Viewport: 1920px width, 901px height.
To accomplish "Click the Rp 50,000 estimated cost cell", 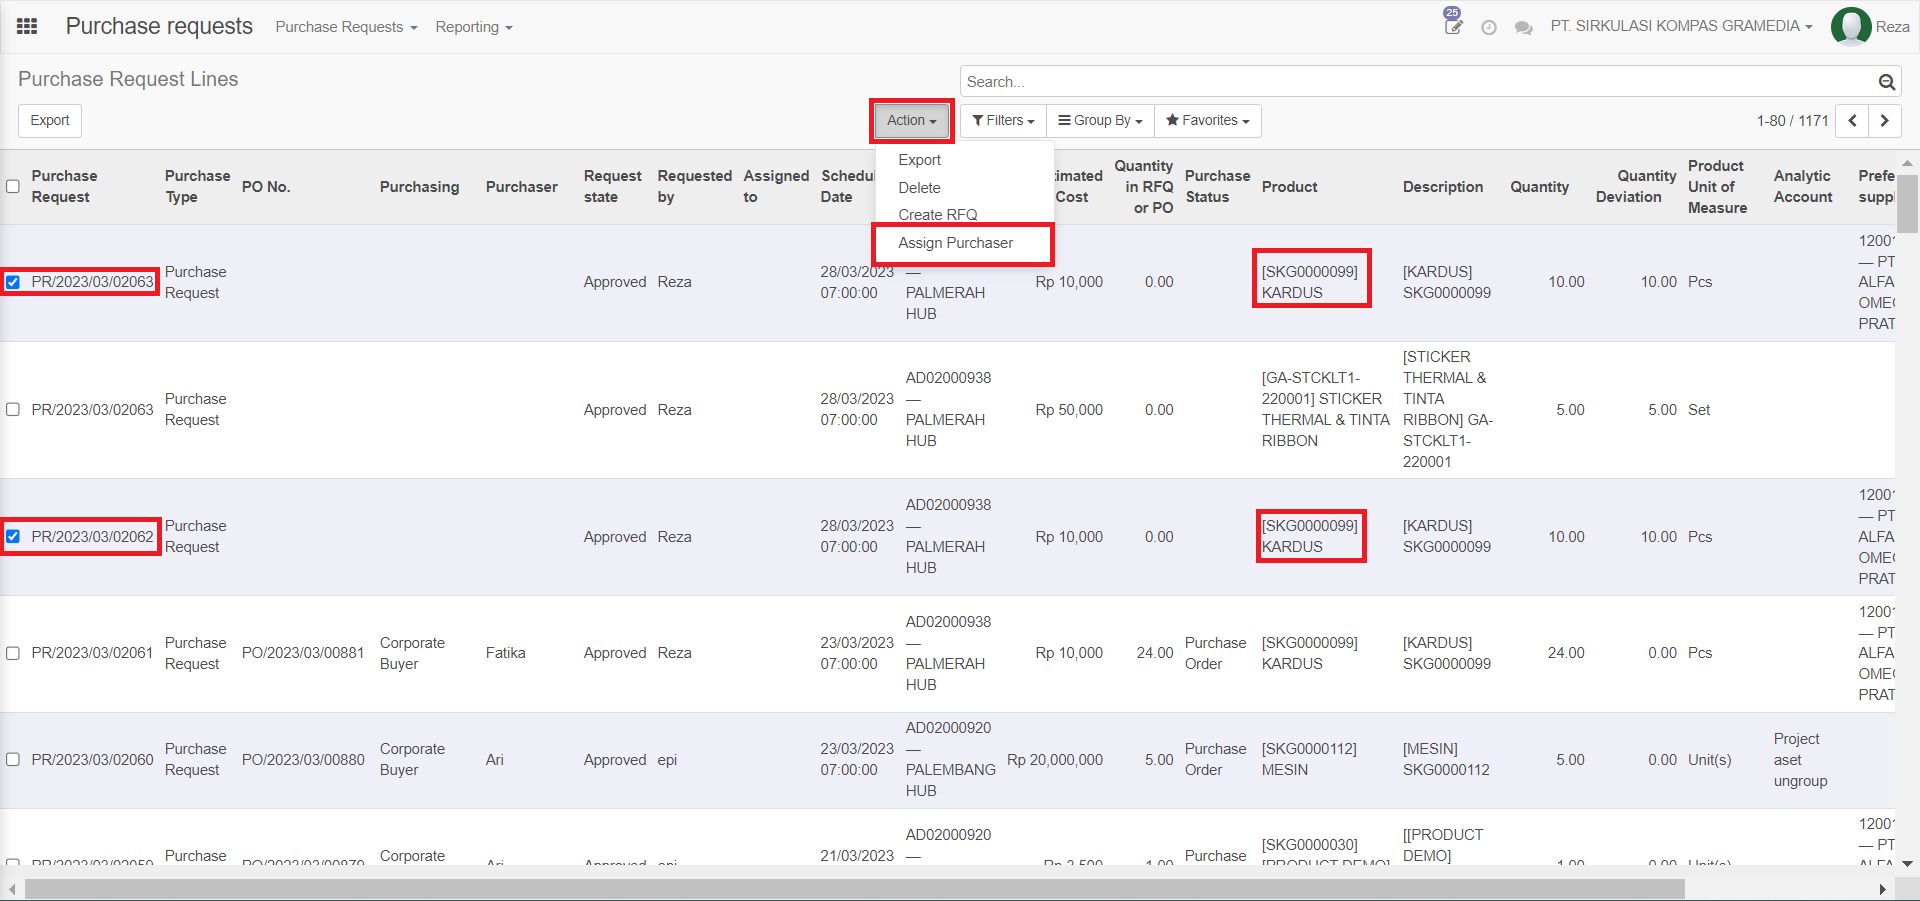I will pos(1069,410).
